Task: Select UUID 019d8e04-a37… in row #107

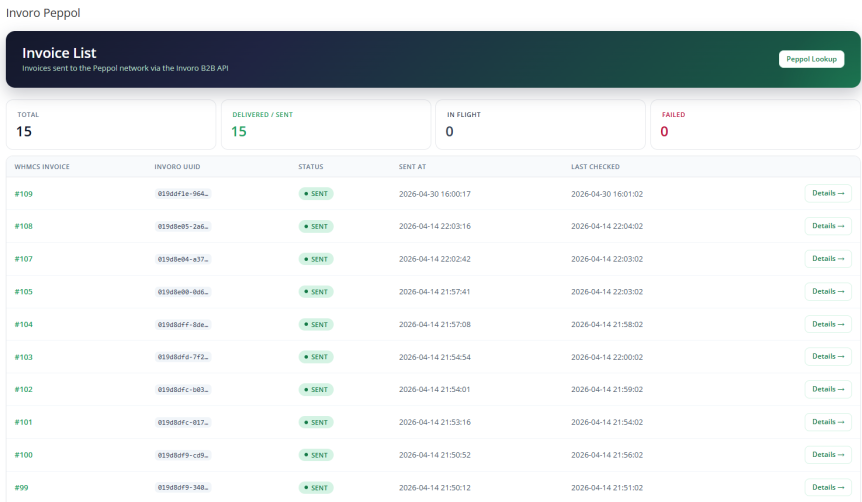Action: coord(183,259)
